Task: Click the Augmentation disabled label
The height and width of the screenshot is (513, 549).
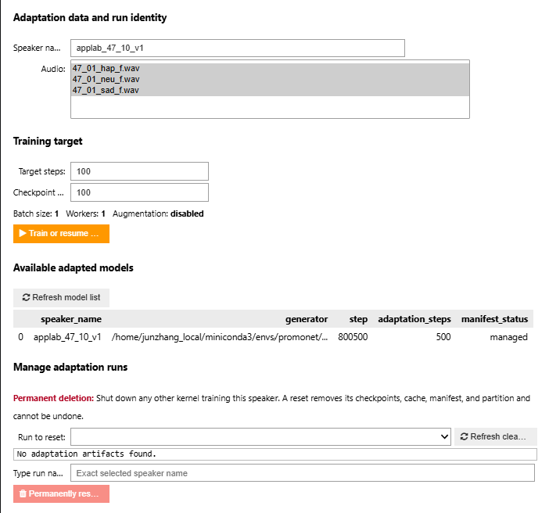Action: click(158, 214)
